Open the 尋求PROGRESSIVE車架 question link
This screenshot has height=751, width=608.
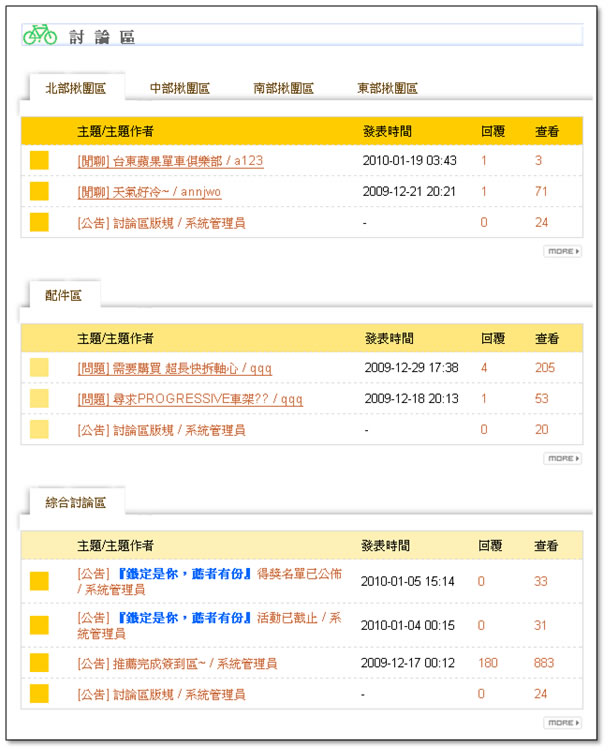(x=190, y=399)
